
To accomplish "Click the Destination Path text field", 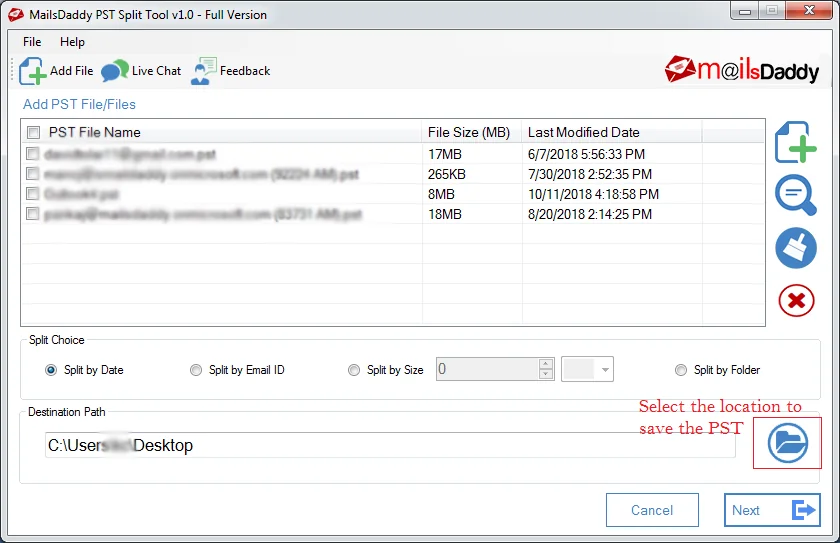I will [390, 446].
